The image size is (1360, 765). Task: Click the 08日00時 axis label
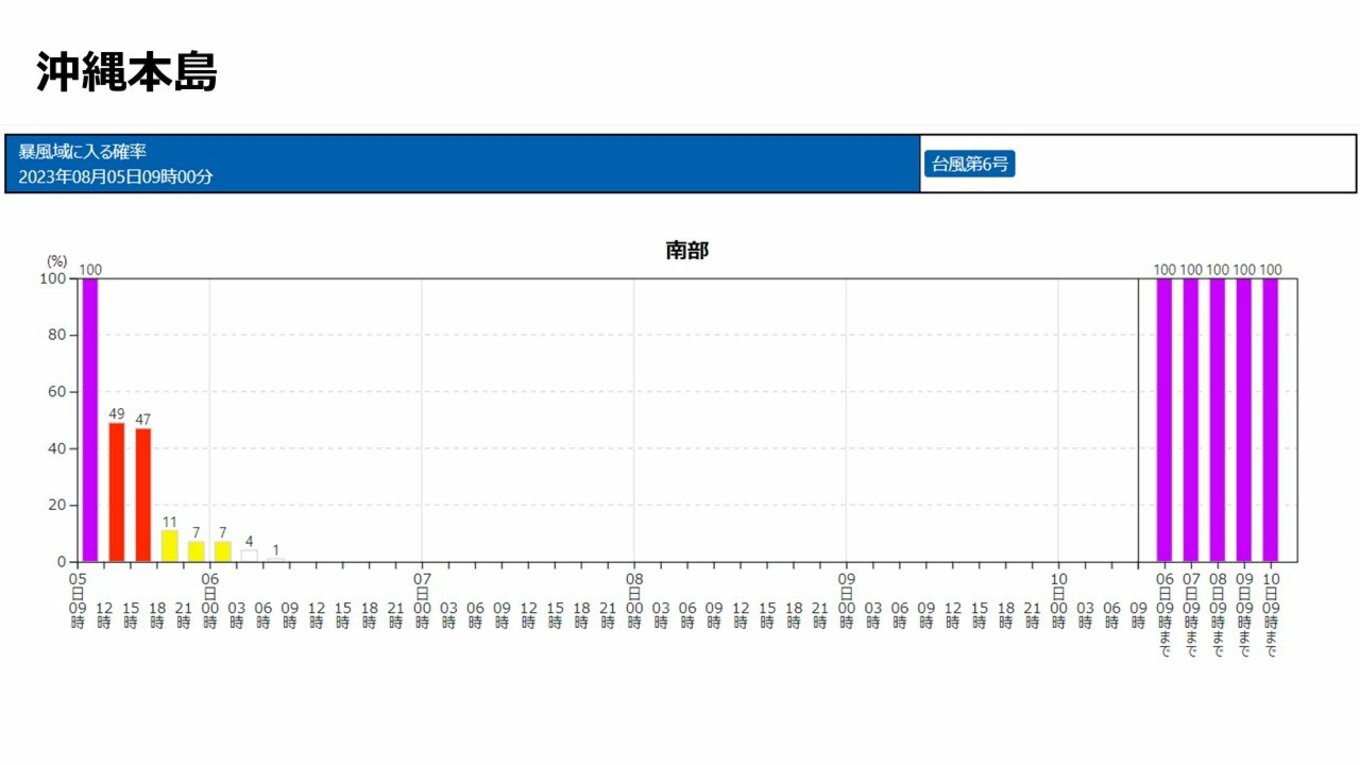tap(634, 600)
